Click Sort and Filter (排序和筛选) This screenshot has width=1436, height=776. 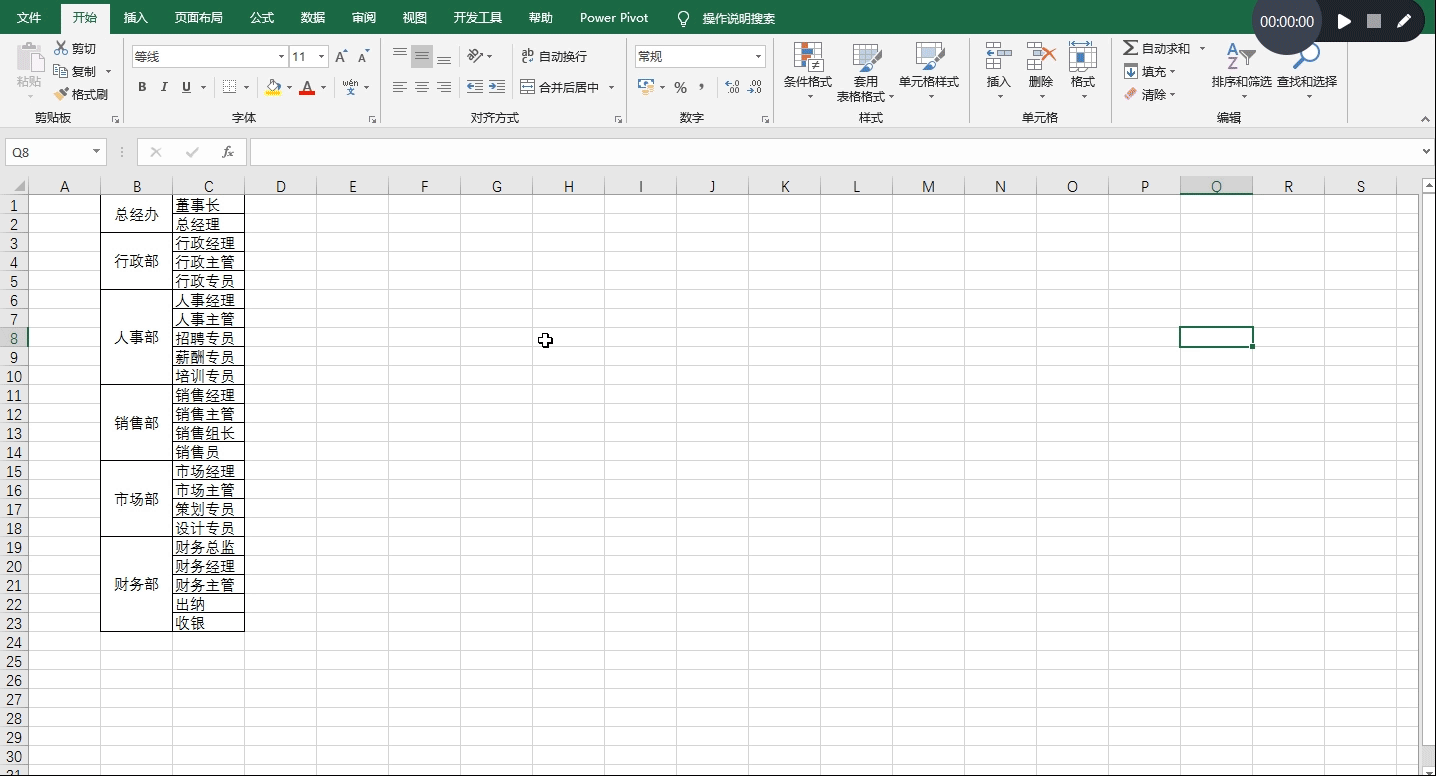click(1241, 71)
